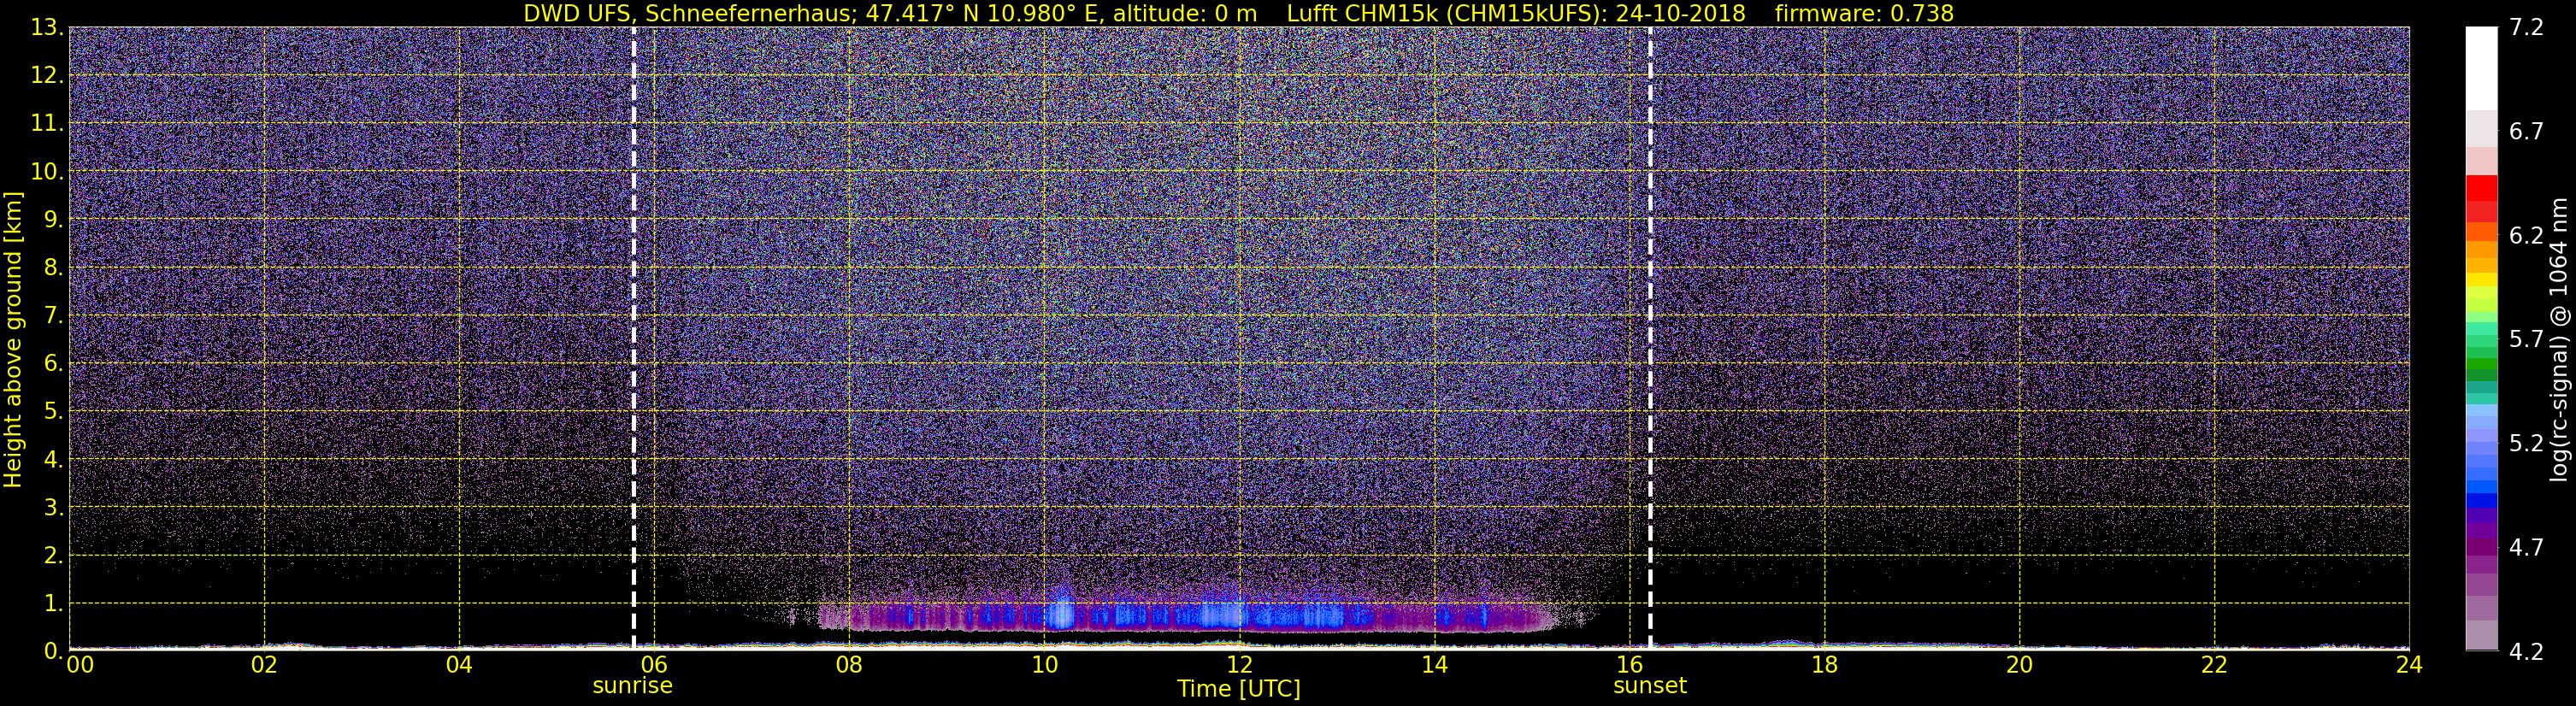Click the "06" tick on the time axis
2576x706 pixels.
click(654, 665)
